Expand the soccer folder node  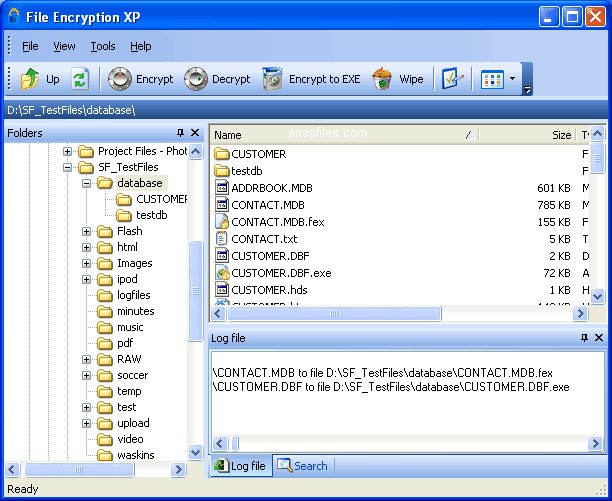pyautogui.click(x=86, y=375)
